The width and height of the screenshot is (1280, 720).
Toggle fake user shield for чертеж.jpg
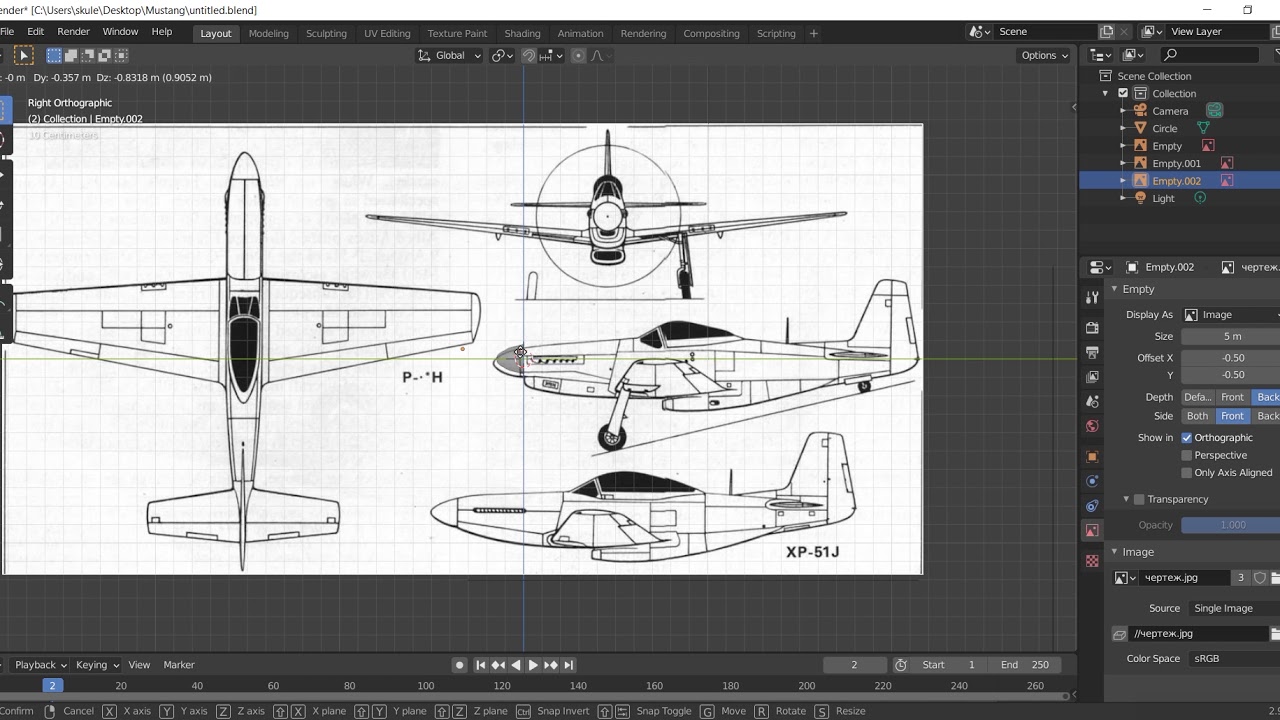click(x=1260, y=577)
